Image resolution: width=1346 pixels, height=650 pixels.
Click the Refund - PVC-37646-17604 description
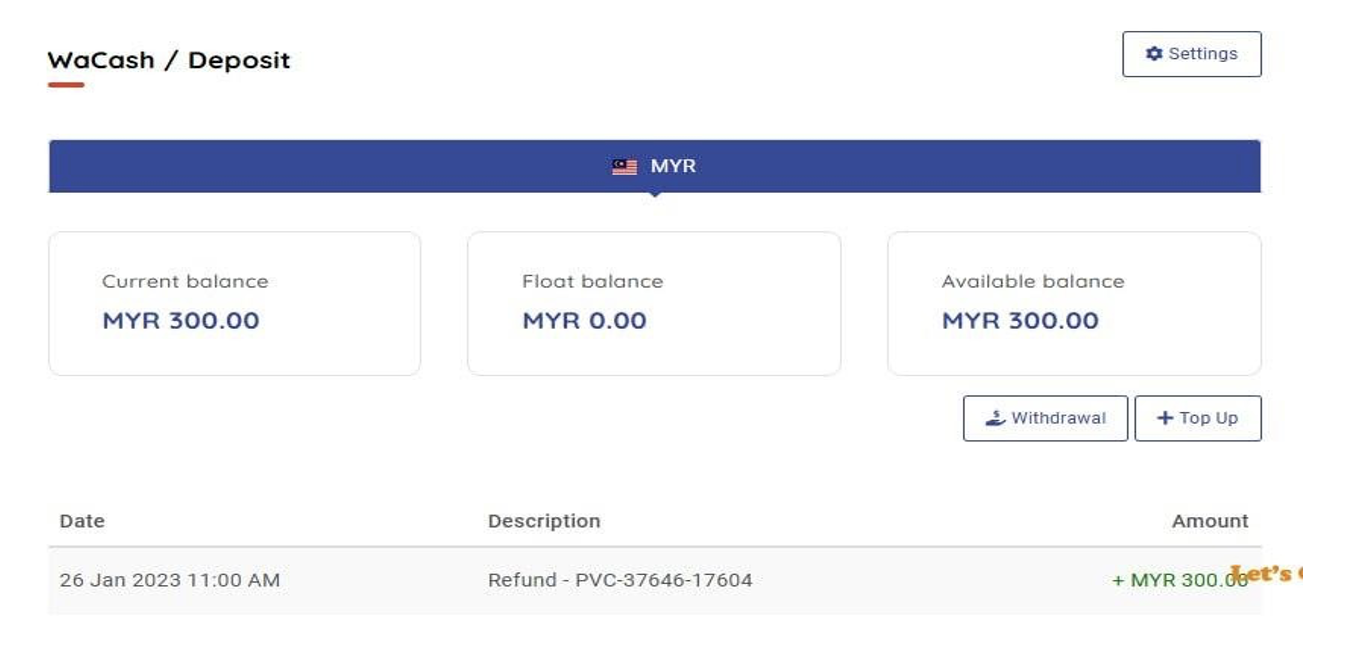620,580
